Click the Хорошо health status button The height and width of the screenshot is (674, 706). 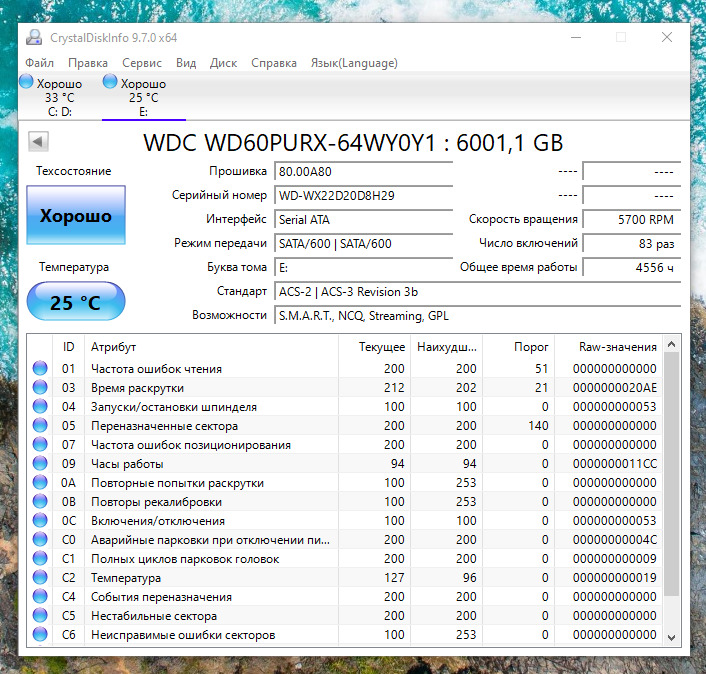coord(76,215)
